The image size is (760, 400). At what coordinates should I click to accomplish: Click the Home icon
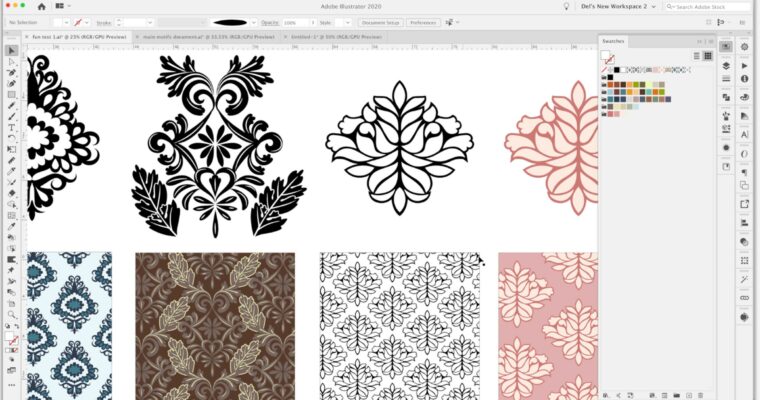(x=42, y=6)
